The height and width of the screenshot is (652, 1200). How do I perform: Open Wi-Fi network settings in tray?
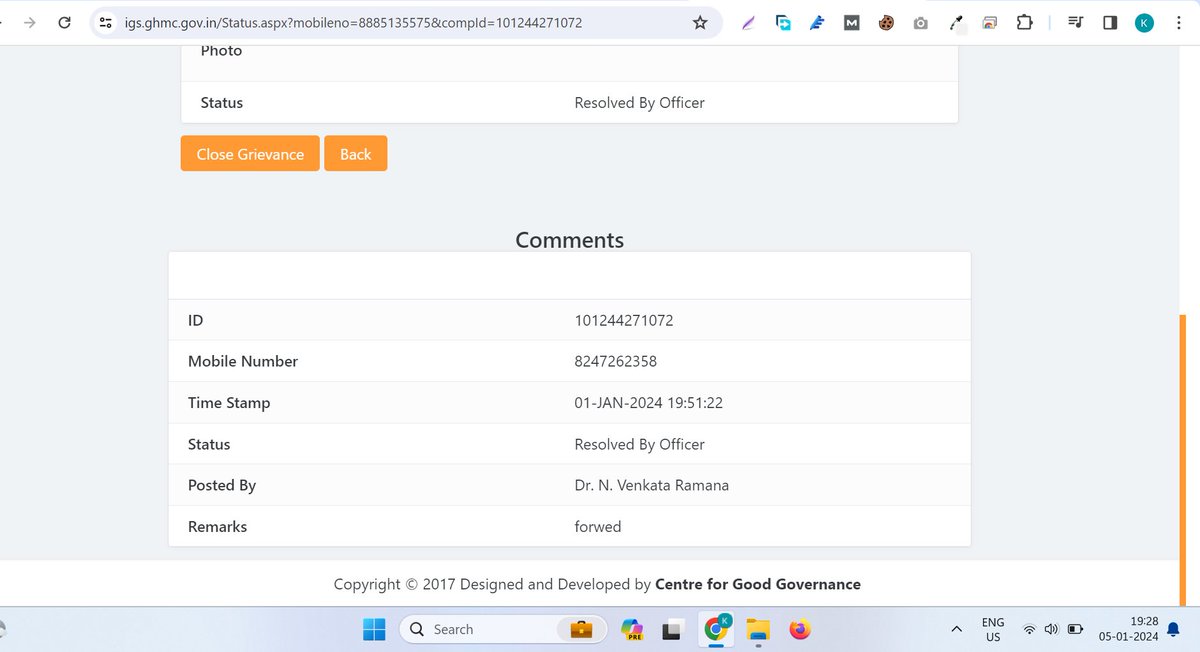pos(1029,629)
